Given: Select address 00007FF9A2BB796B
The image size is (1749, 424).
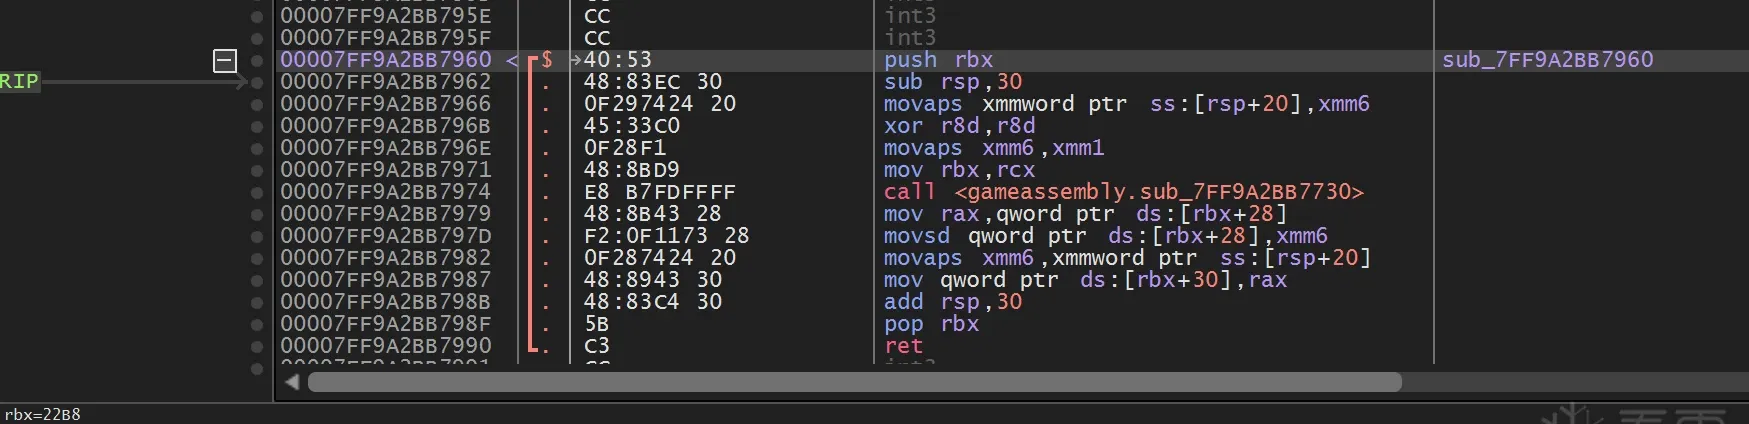Looking at the screenshot, I should tap(386, 126).
